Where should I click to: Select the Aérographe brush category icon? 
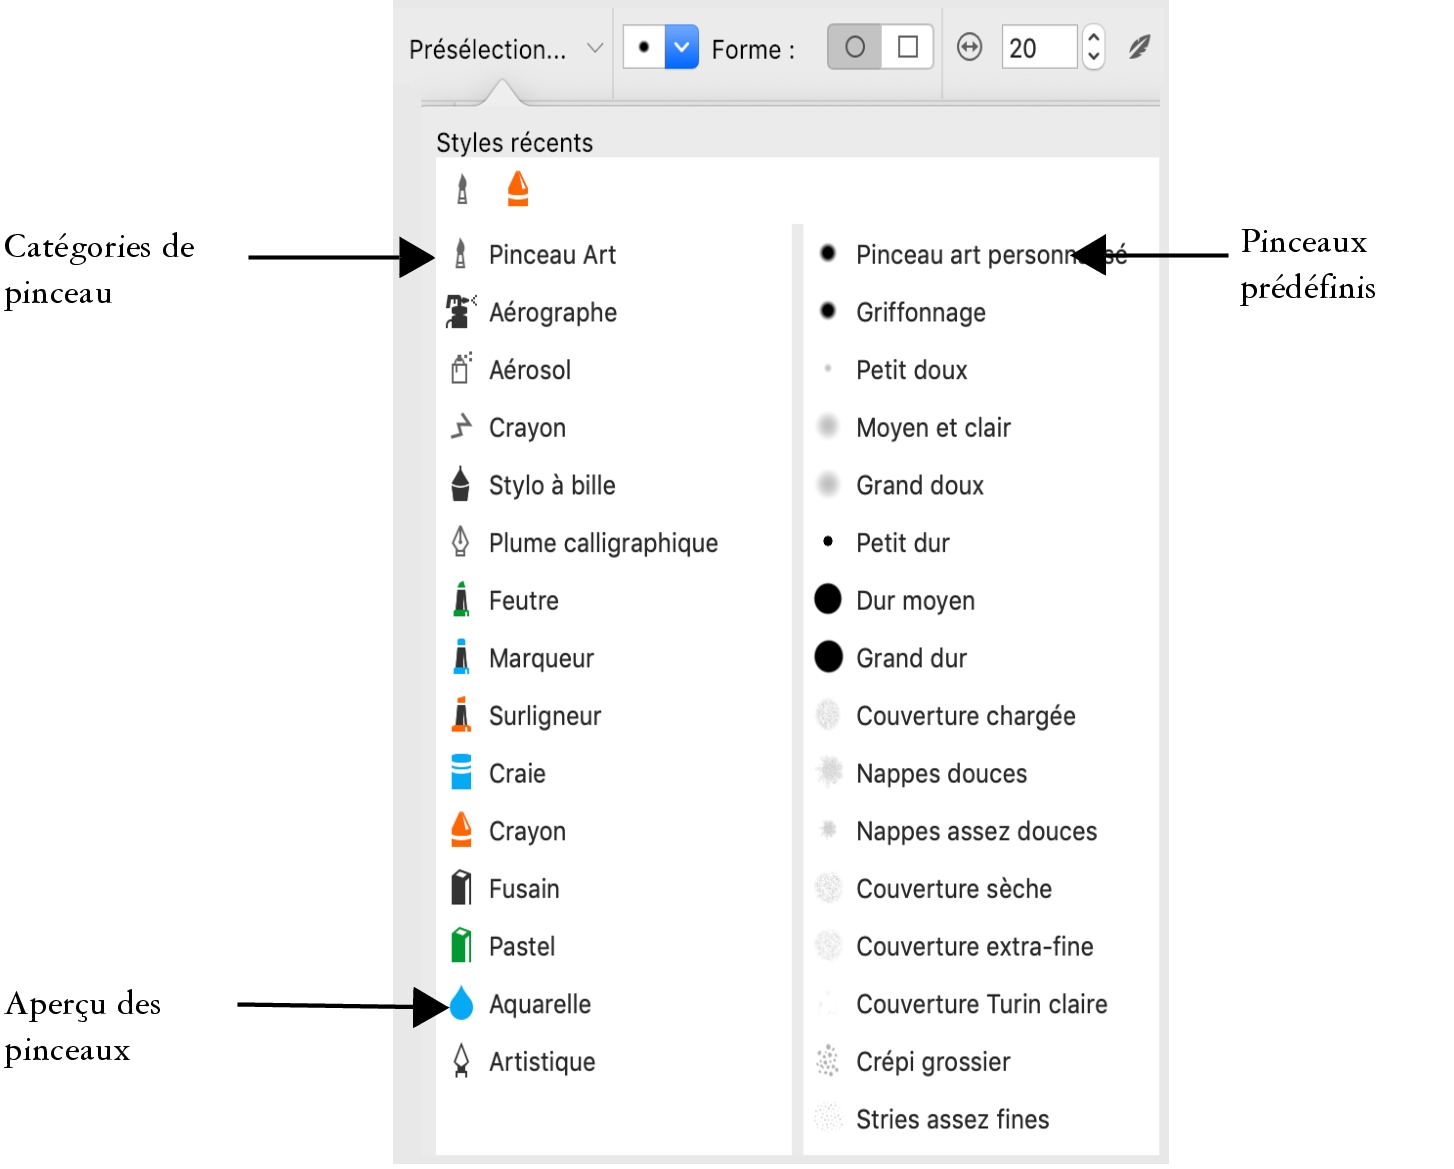coord(460,312)
